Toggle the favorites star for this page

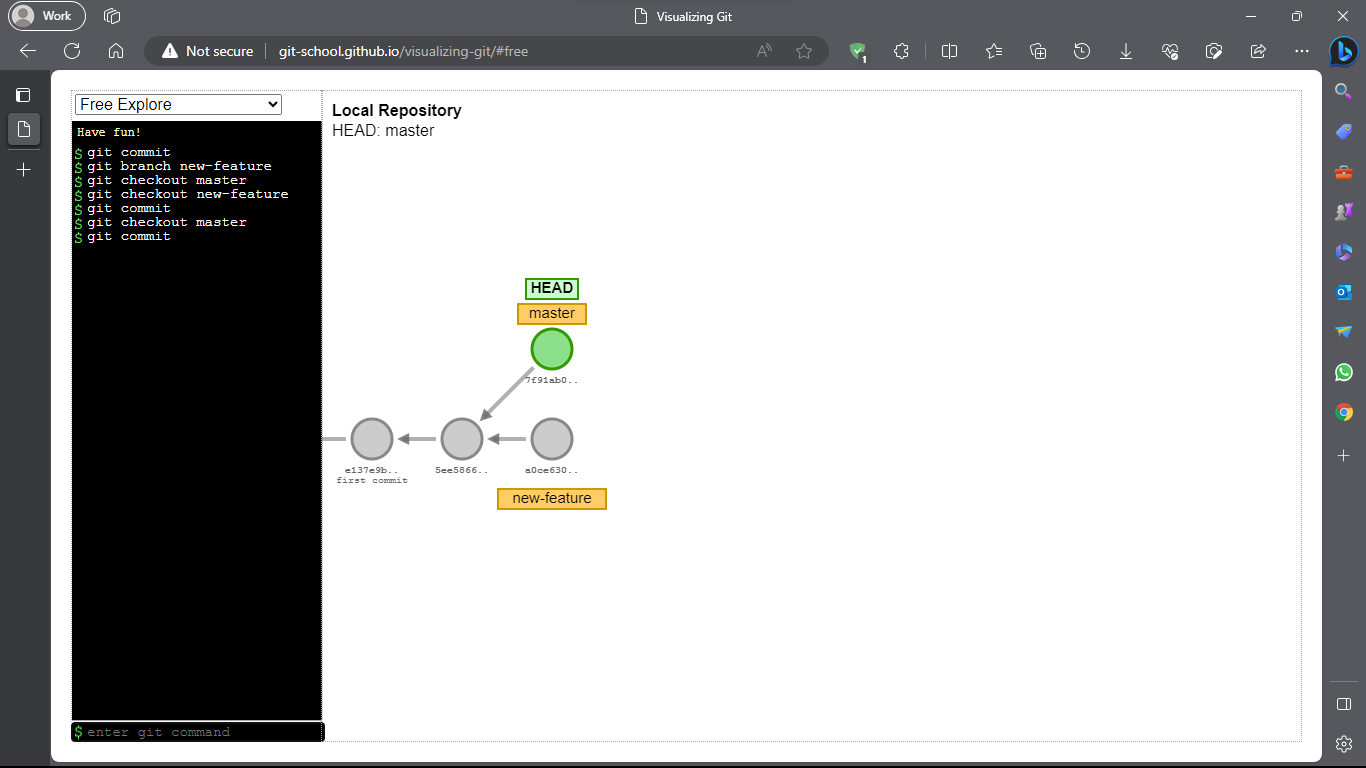point(805,51)
